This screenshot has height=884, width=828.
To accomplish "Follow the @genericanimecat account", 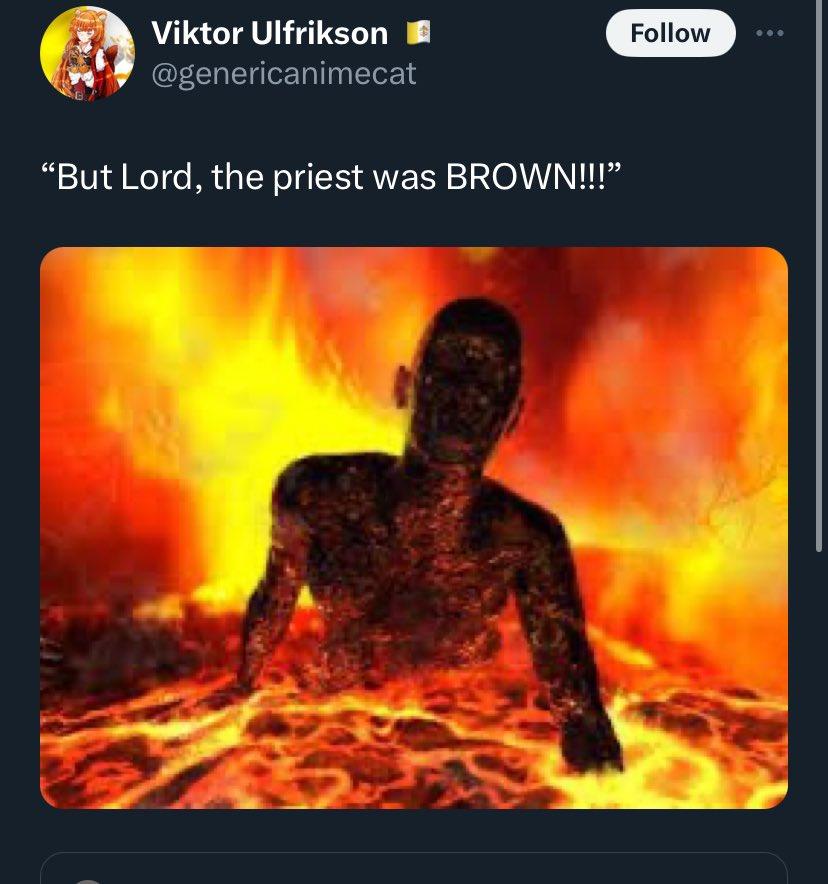I will [x=670, y=33].
